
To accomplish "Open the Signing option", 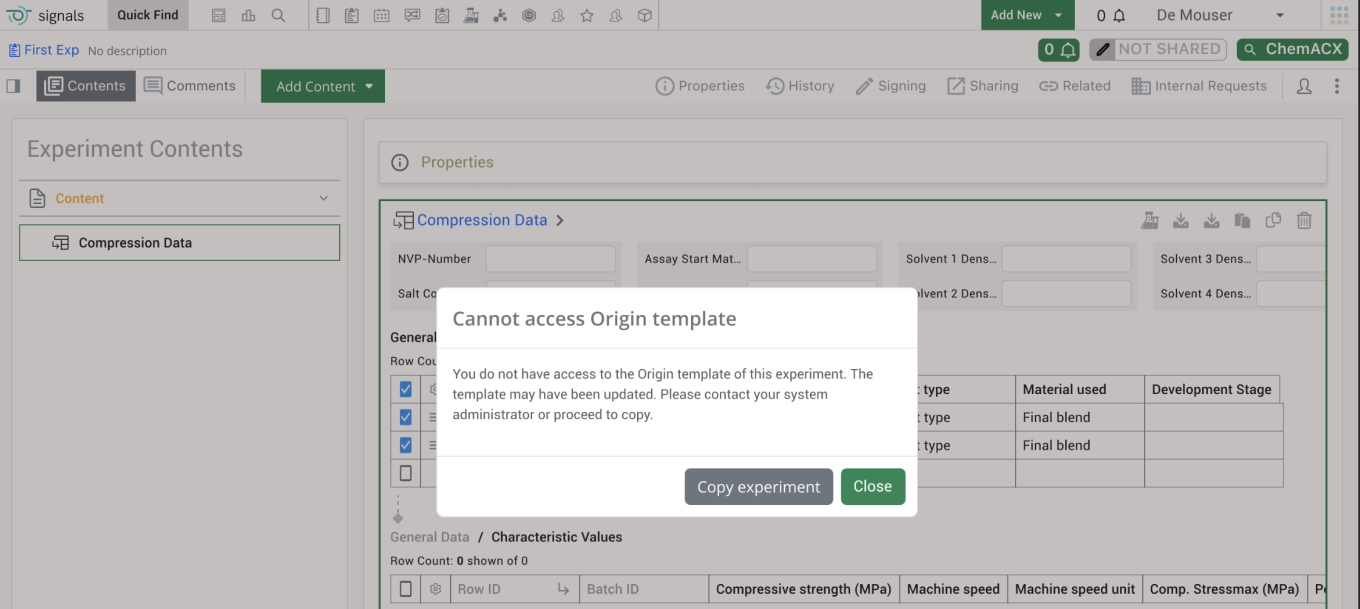I will pos(891,86).
